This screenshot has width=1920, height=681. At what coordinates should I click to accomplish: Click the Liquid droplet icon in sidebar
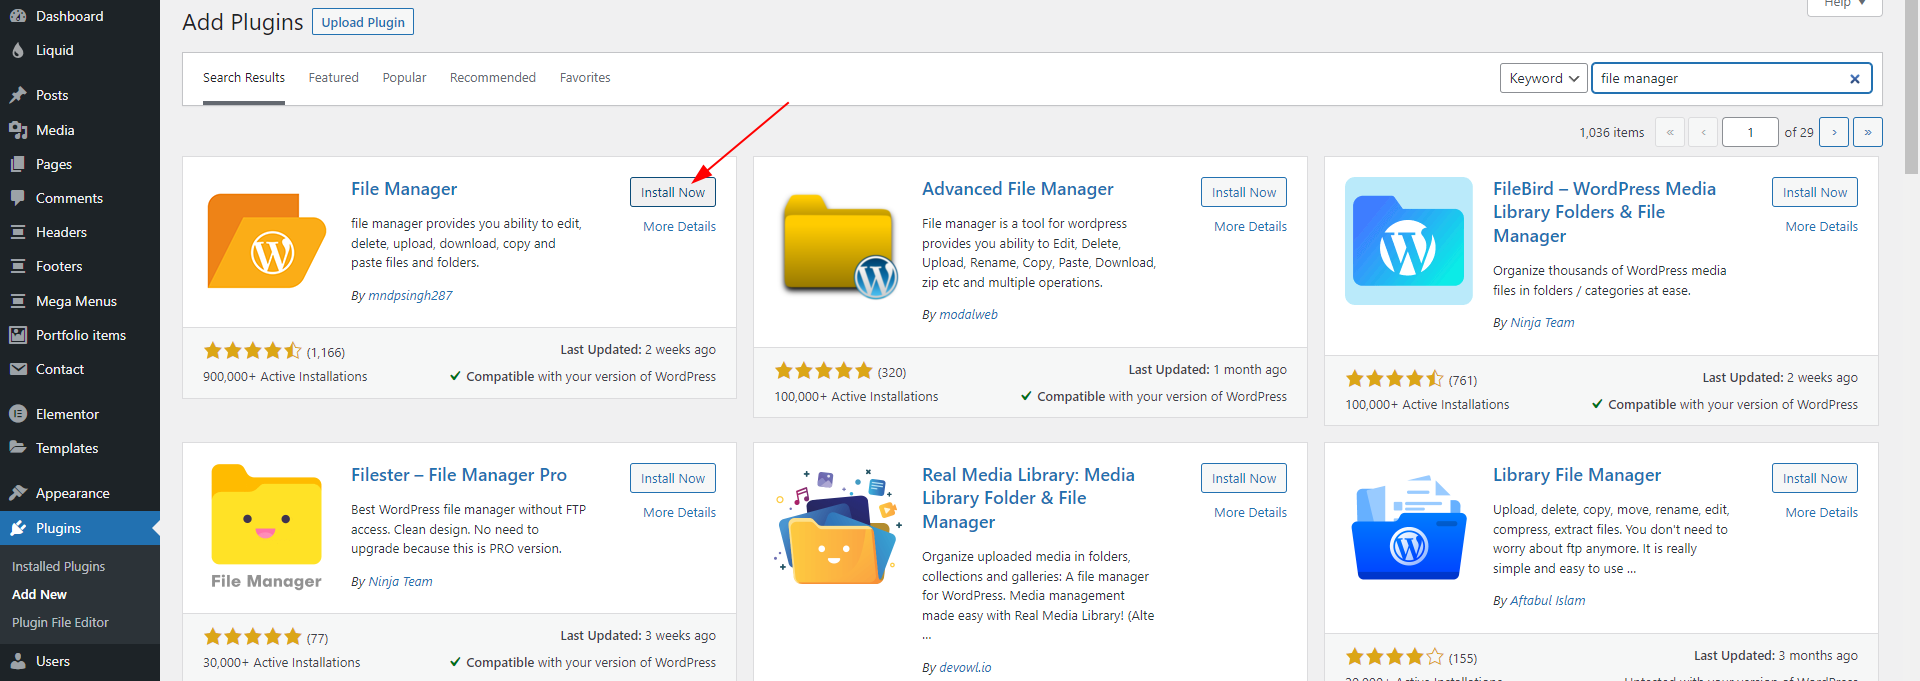[18, 50]
